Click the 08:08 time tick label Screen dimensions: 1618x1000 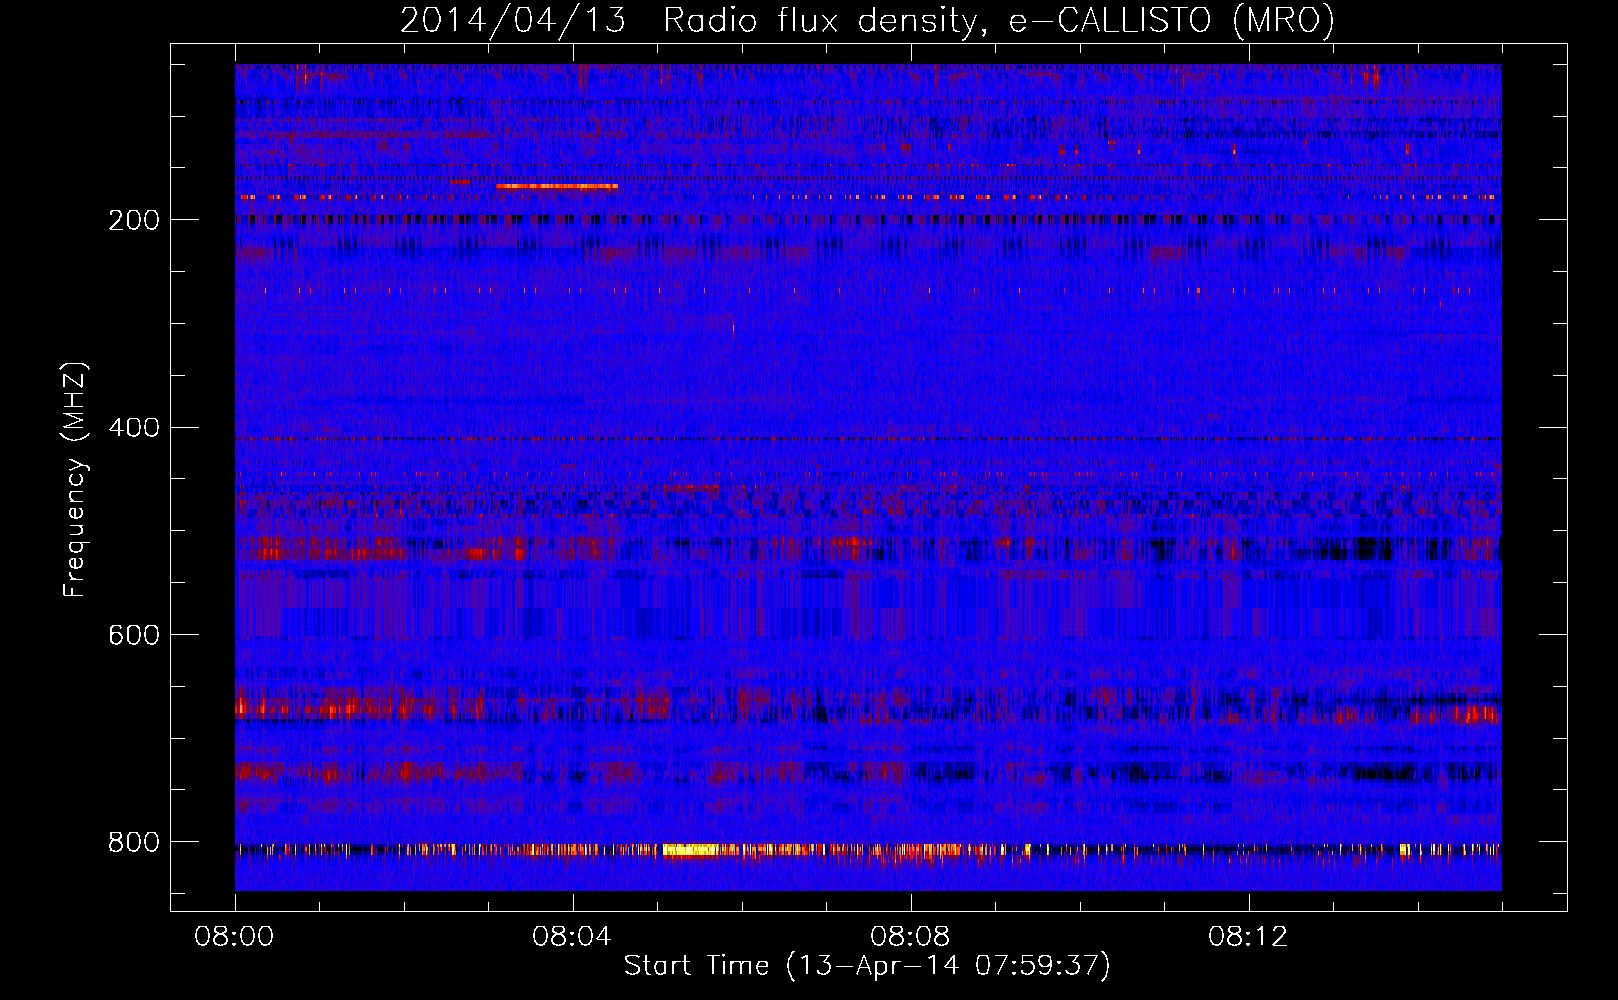pyautogui.click(x=910, y=937)
